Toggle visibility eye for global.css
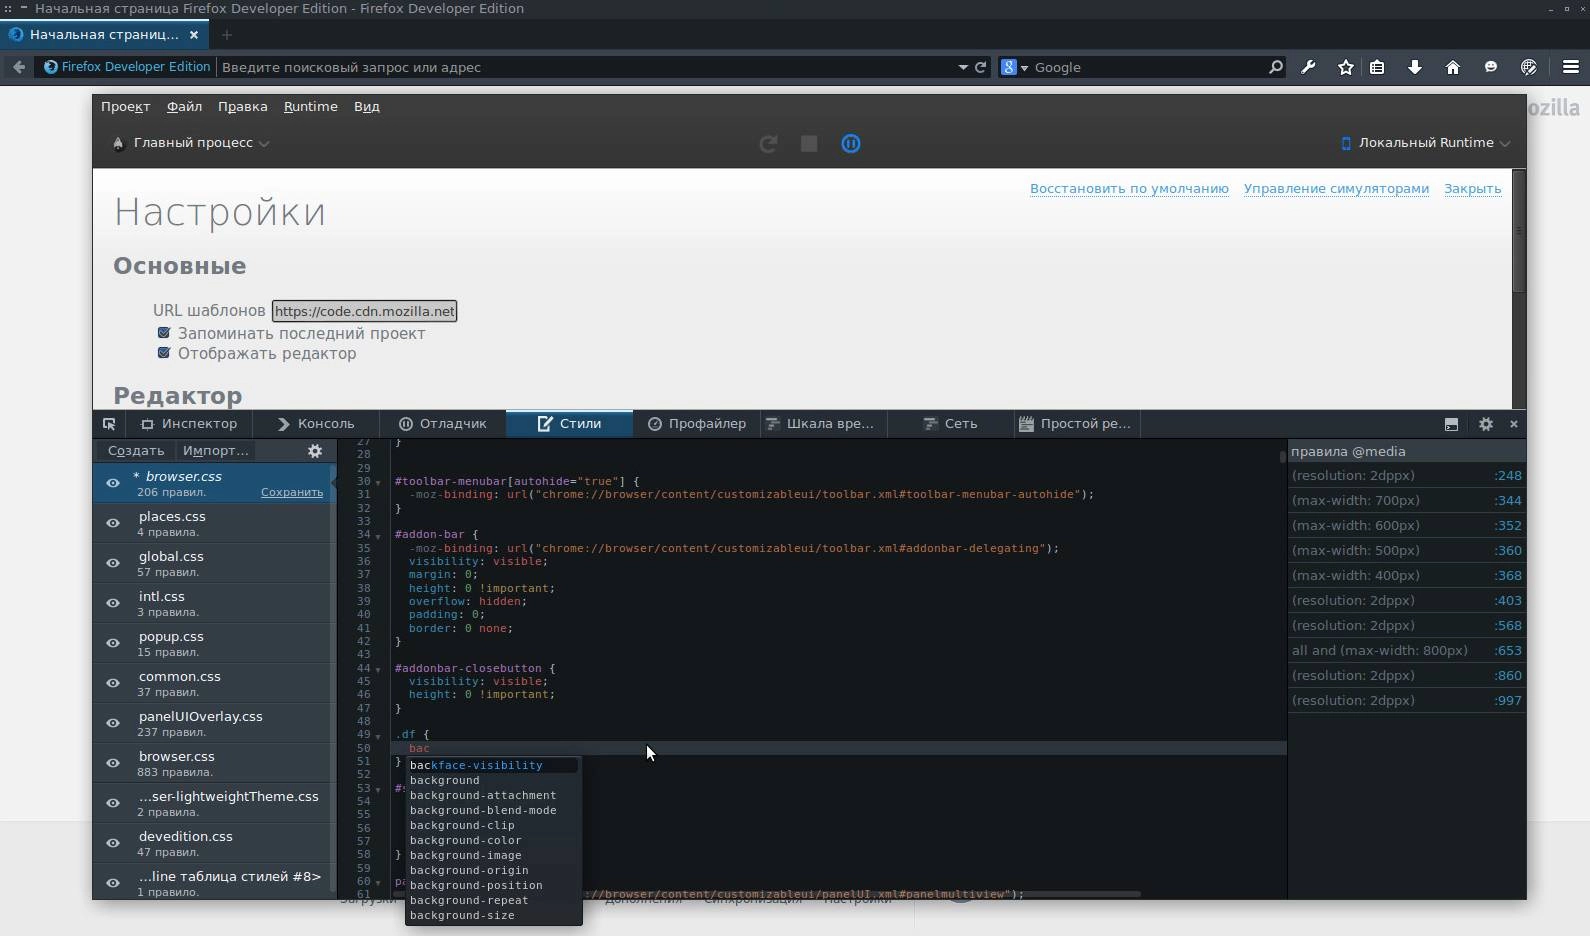The width and height of the screenshot is (1590, 936). tap(113, 563)
